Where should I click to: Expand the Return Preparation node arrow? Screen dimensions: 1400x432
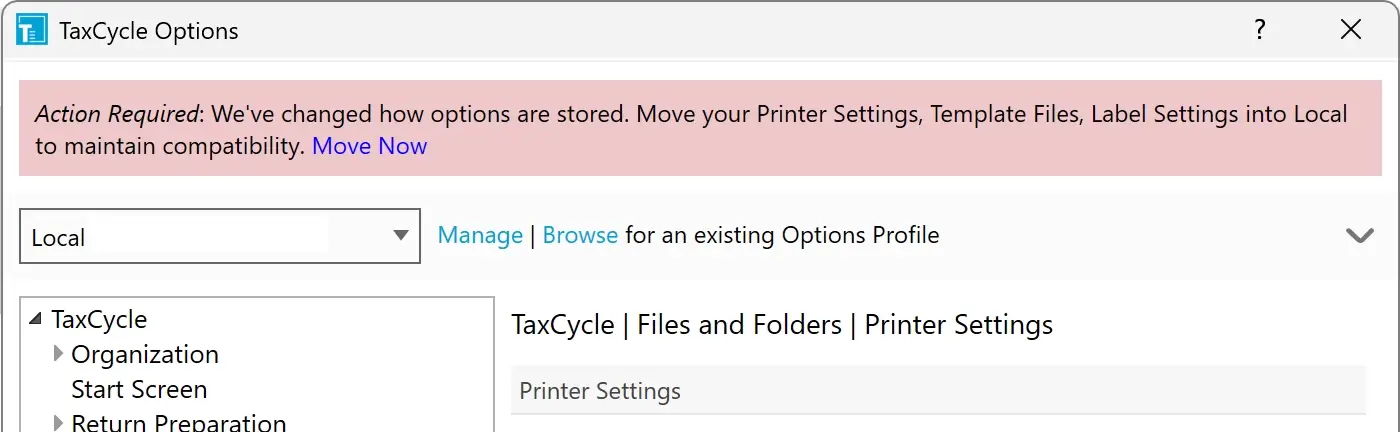coord(58,423)
